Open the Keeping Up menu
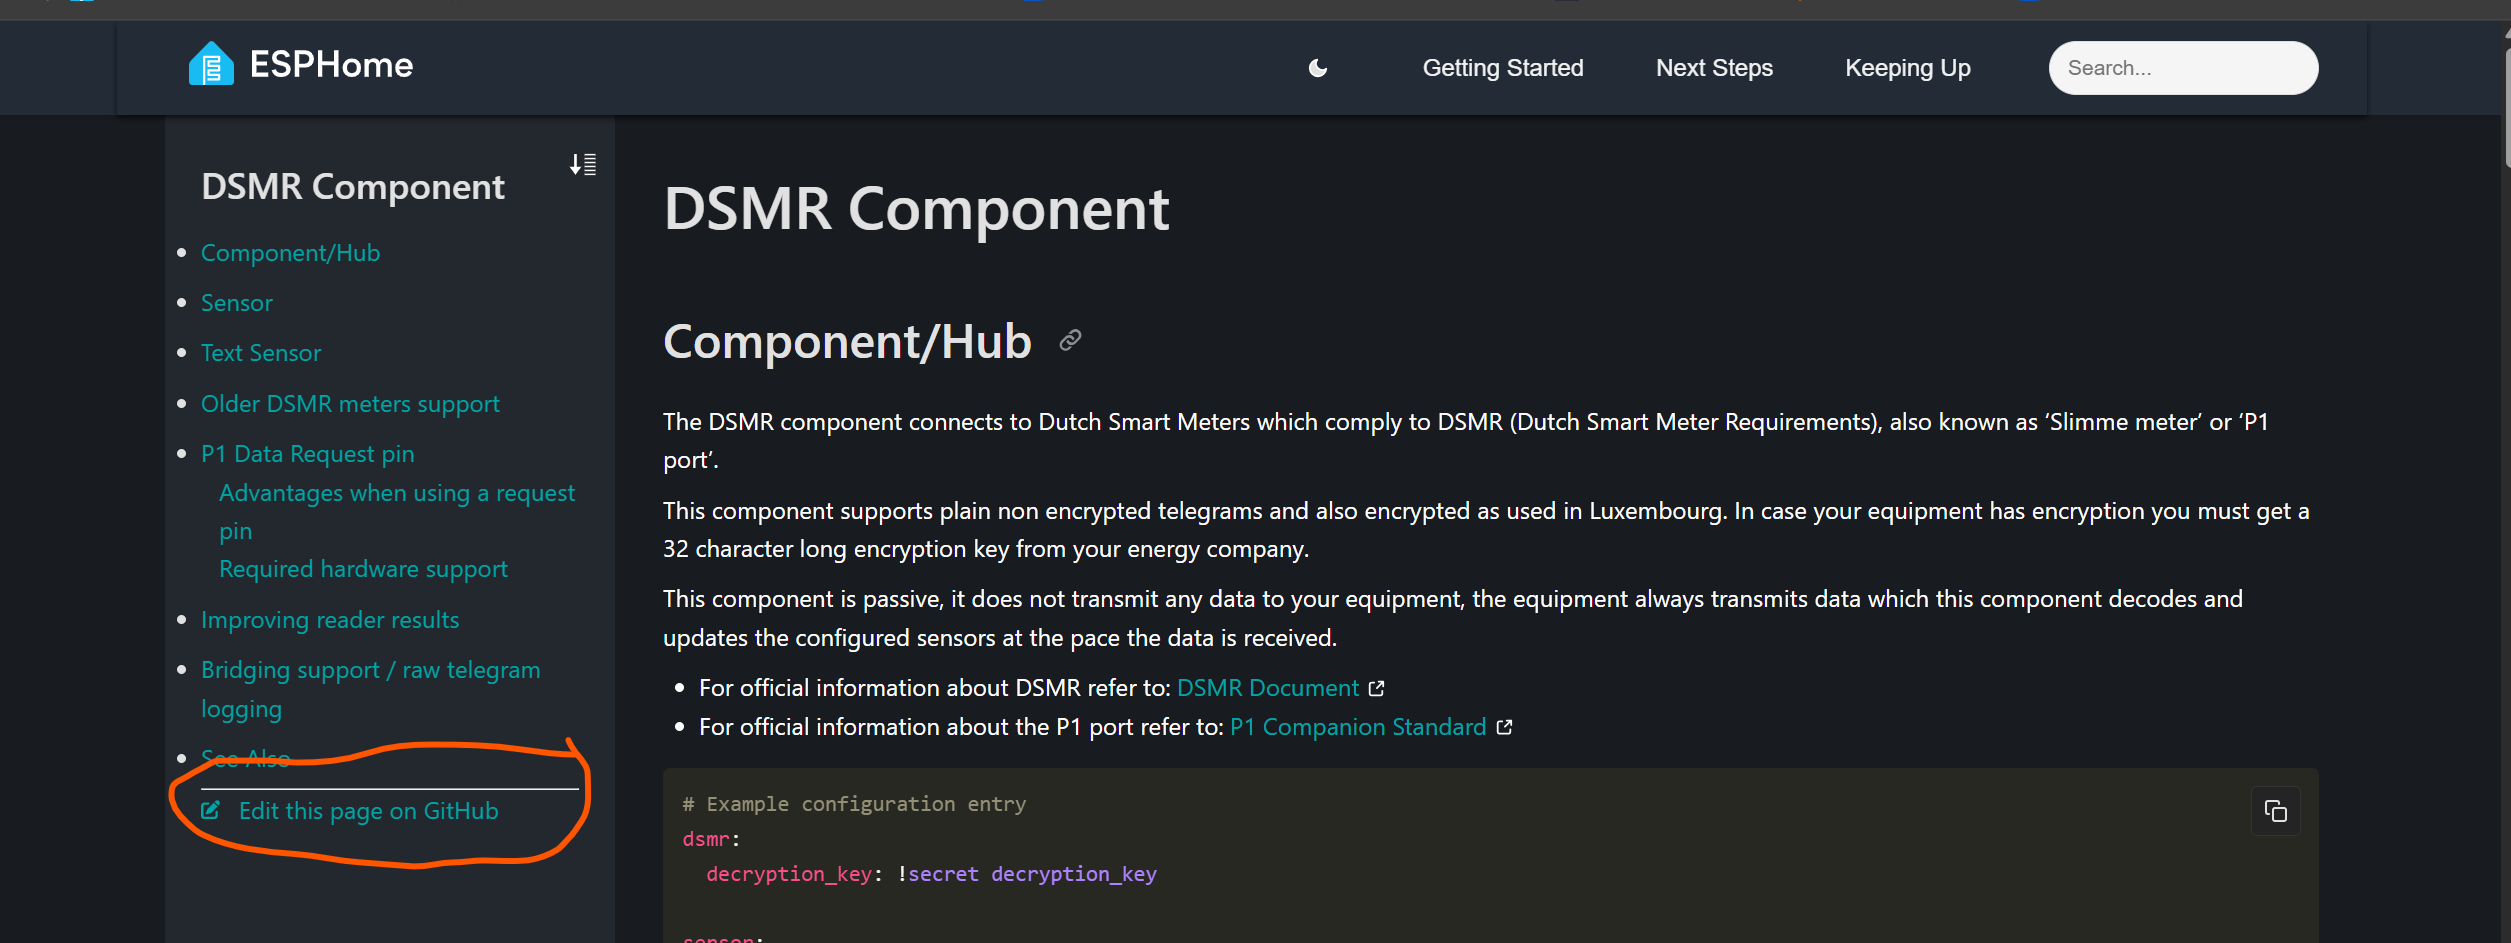The width and height of the screenshot is (2511, 943). click(1907, 68)
